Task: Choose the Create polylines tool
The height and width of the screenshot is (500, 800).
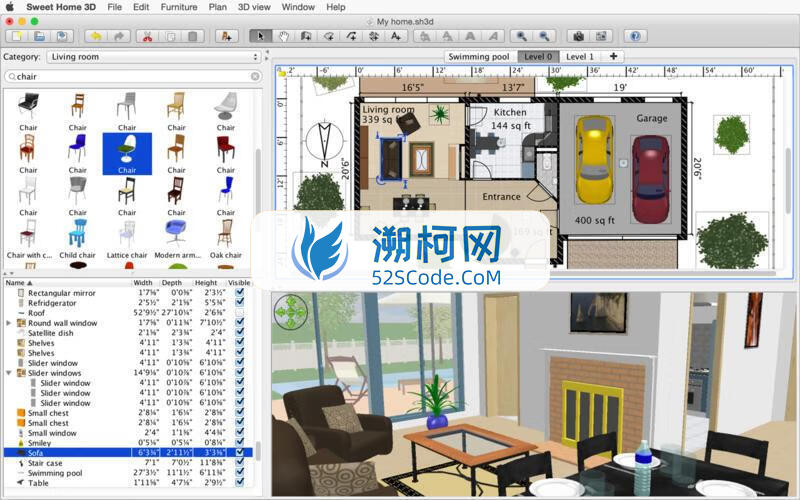Action: pos(351,36)
